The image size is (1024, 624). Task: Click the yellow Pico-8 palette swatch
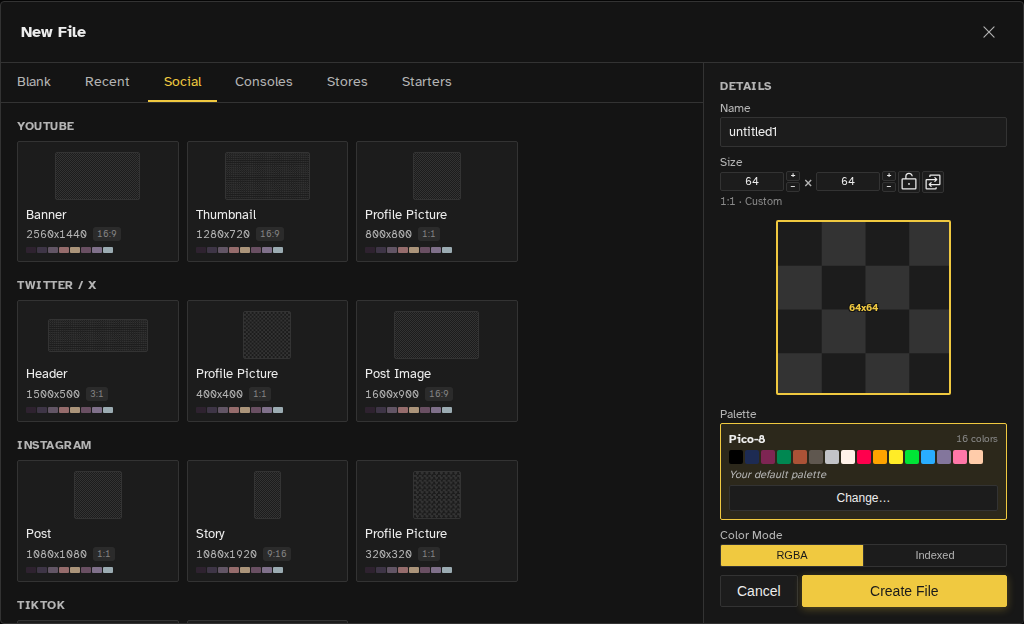point(895,457)
